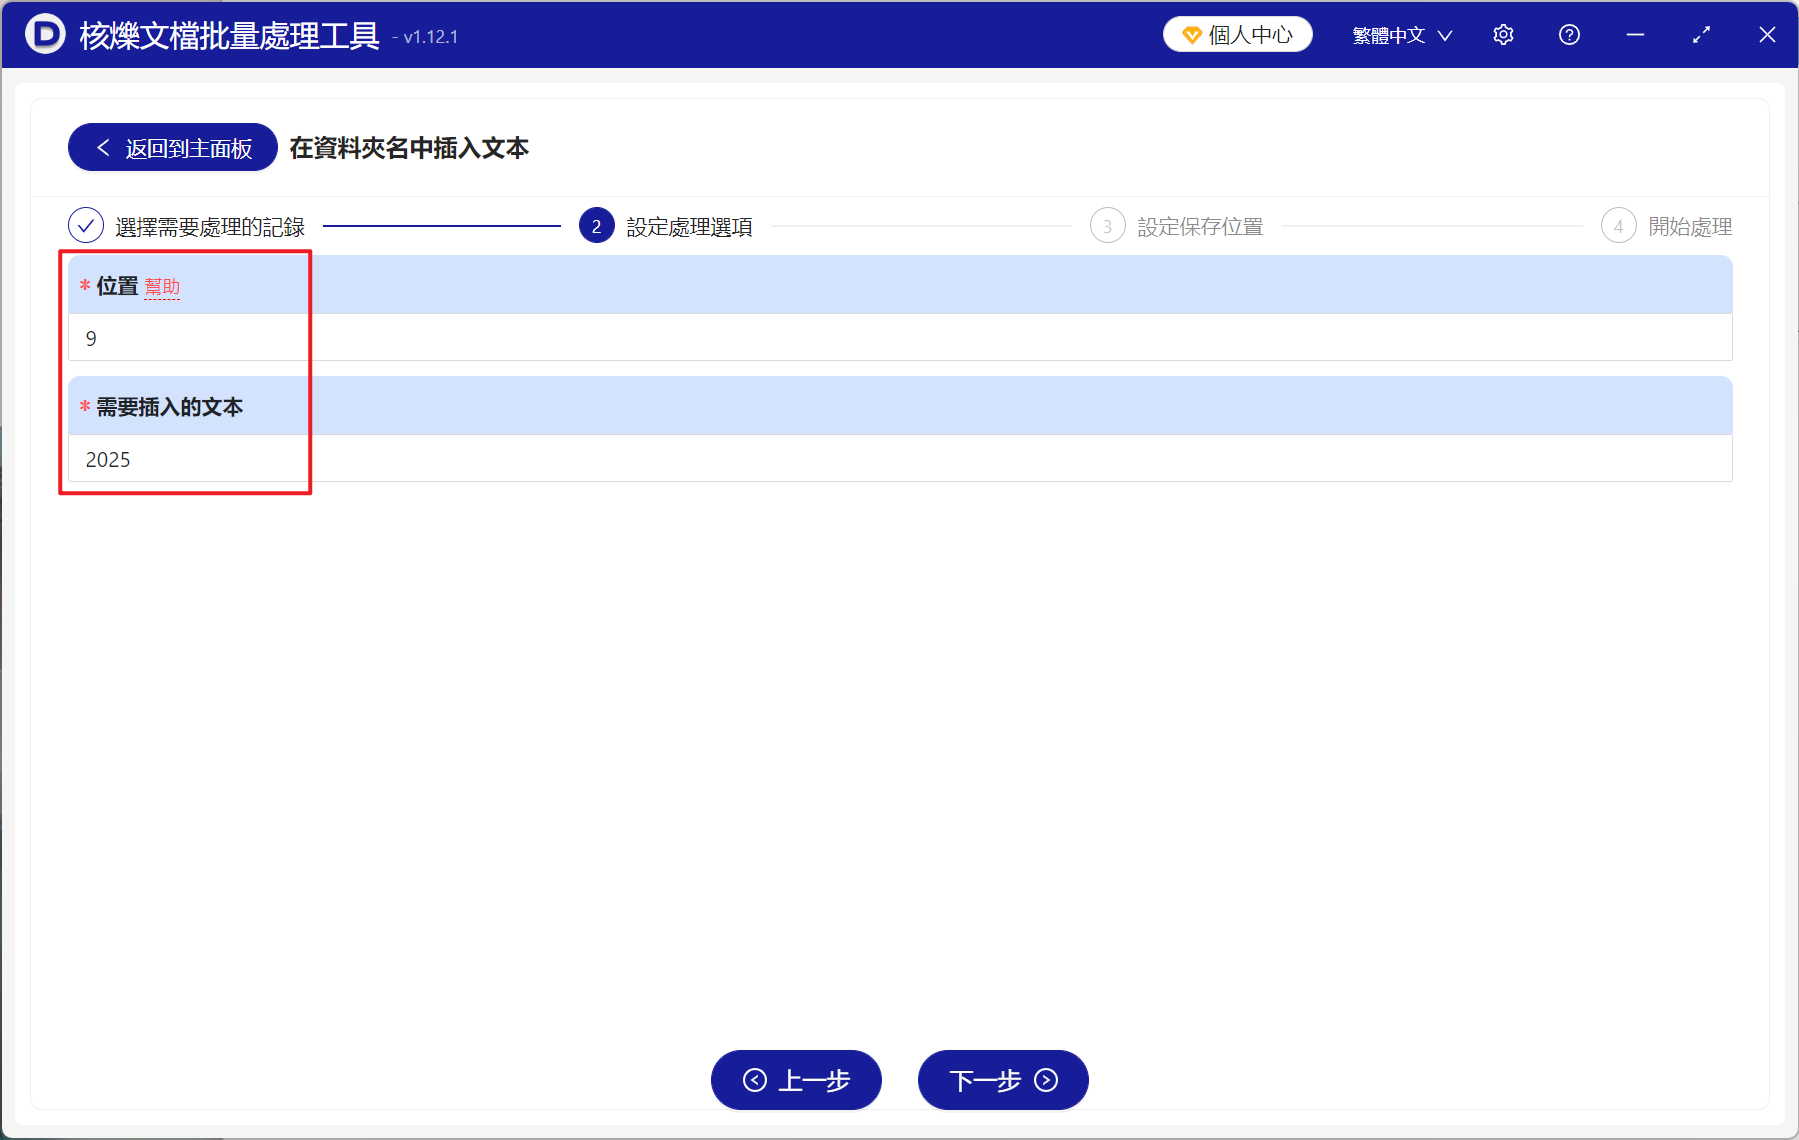The image size is (1799, 1140).
Task: Click the app logo icon
Action: point(42,34)
